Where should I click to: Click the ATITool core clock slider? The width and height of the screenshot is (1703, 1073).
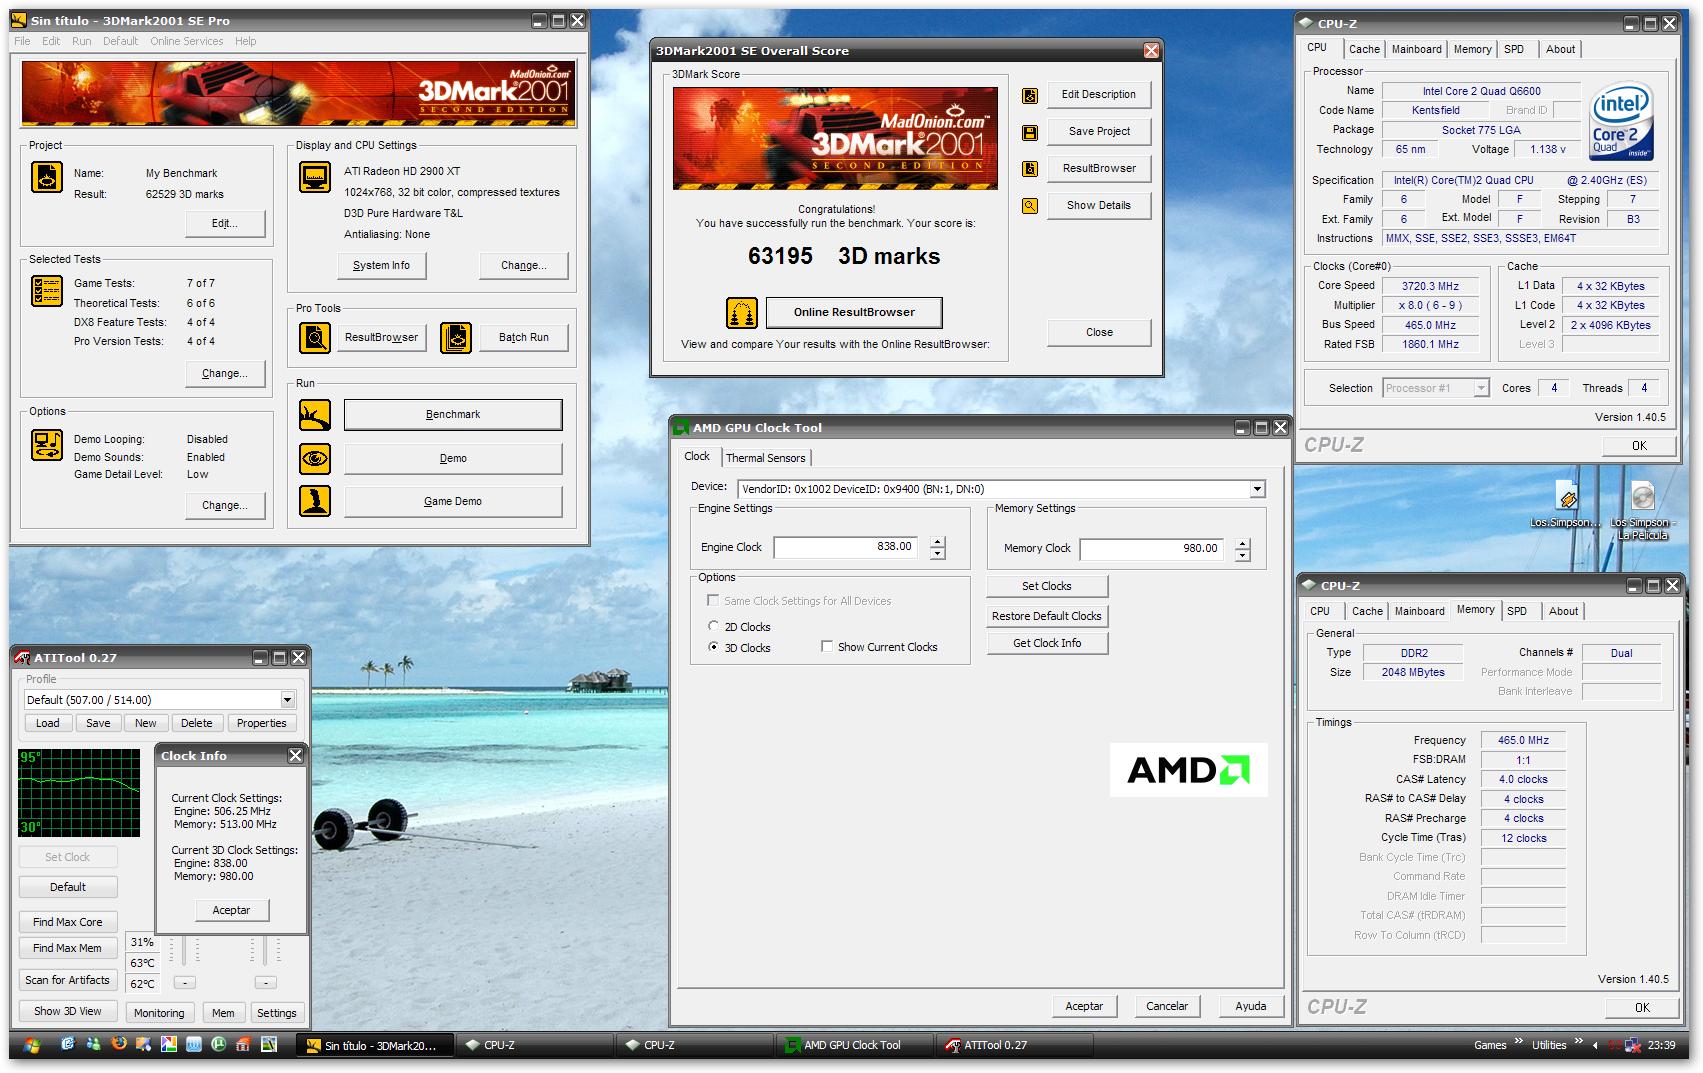click(185, 949)
